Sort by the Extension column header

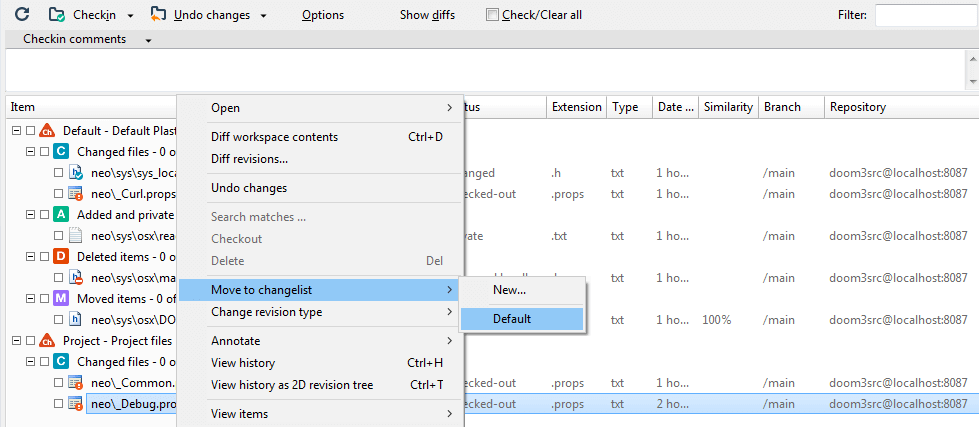576,107
